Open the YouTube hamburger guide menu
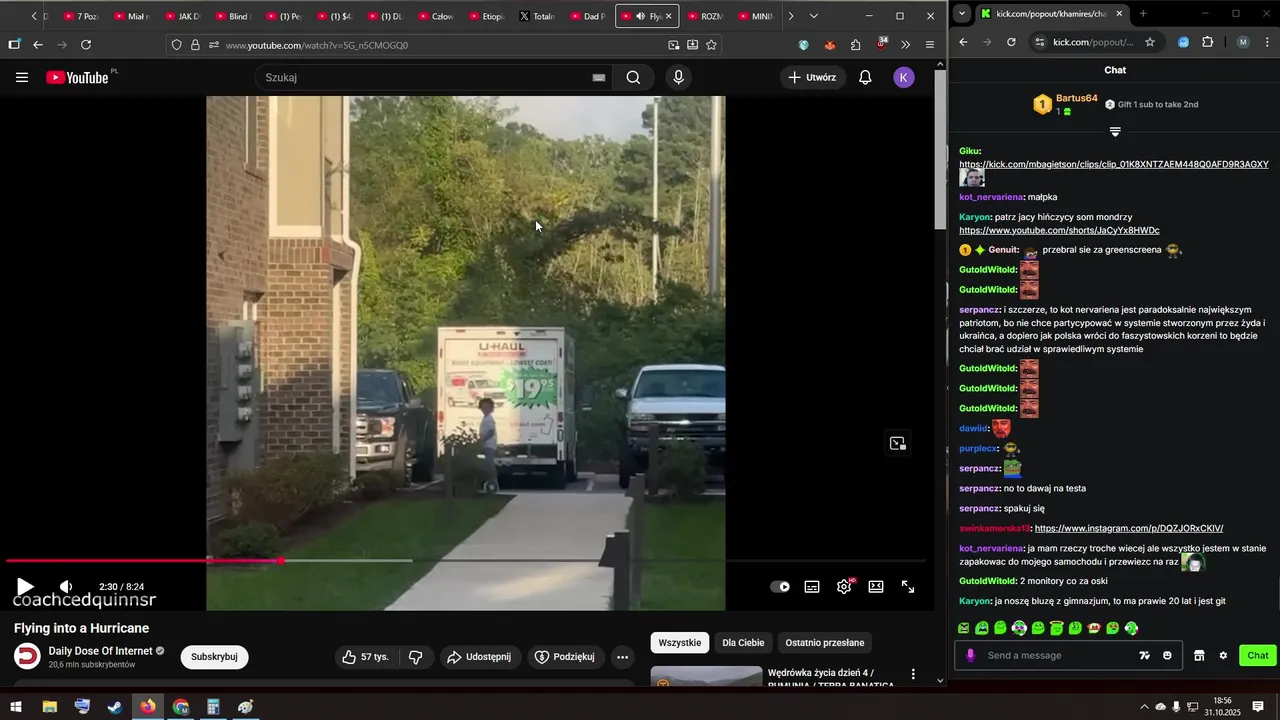1280x720 pixels. pyautogui.click(x=22, y=77)
